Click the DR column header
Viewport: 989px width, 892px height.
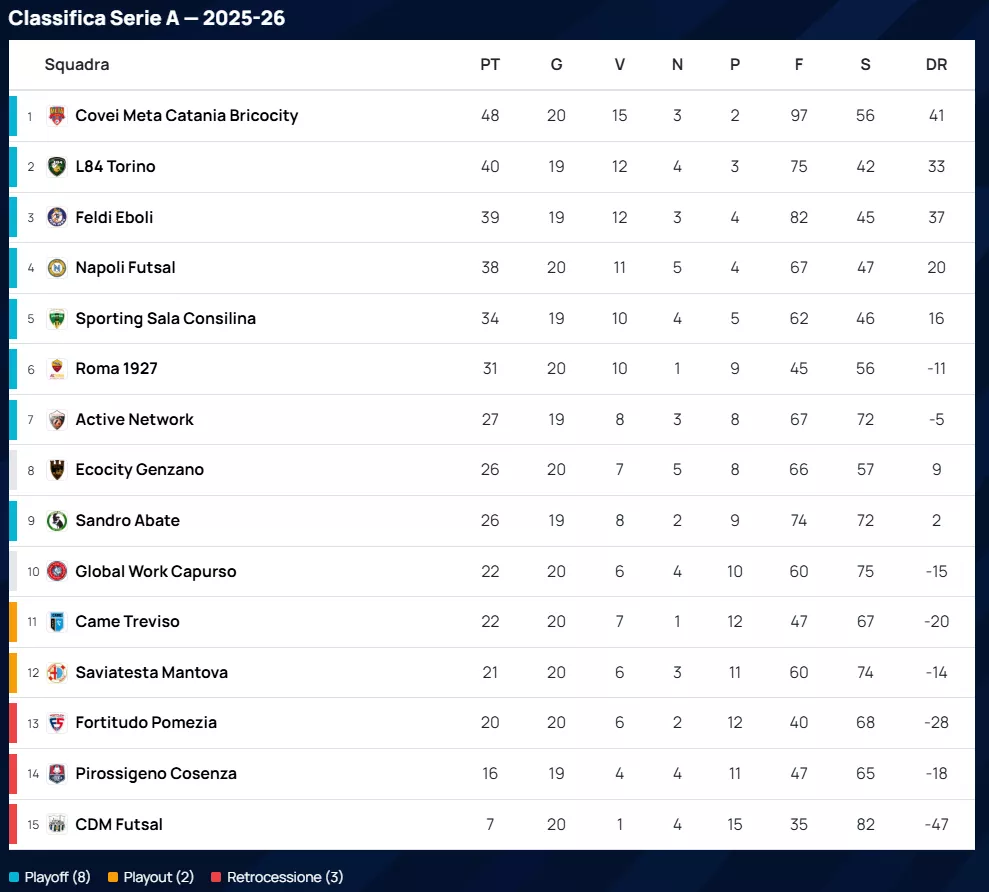[936, 65]
